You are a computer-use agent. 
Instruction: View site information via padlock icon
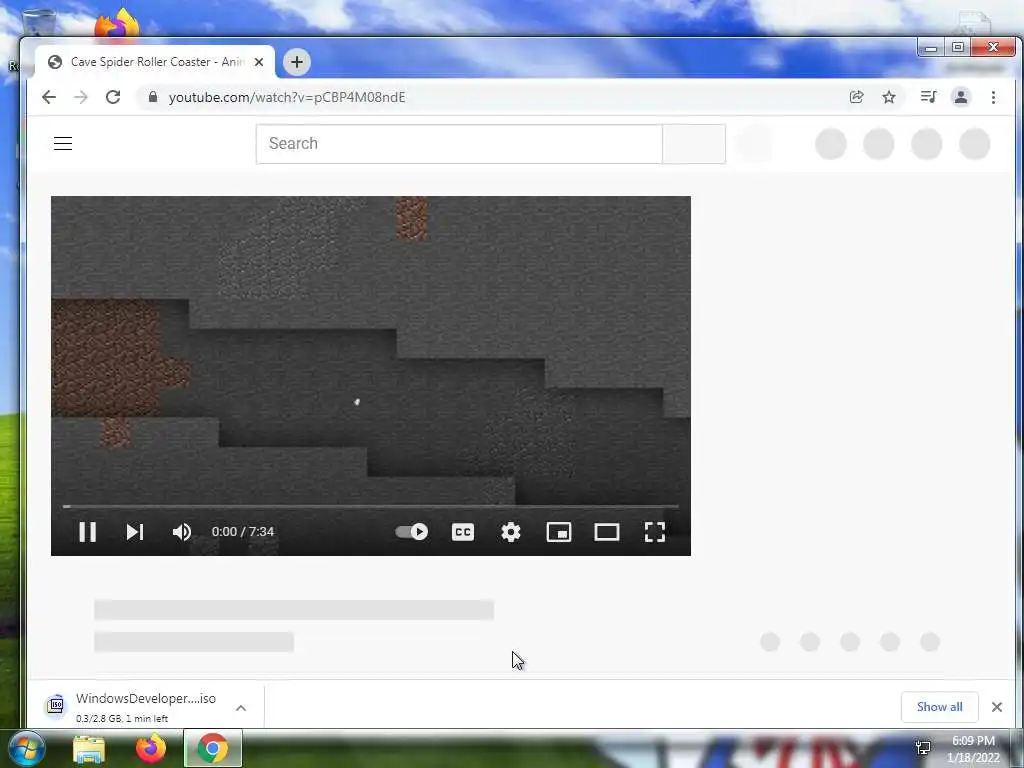[153, 97]
